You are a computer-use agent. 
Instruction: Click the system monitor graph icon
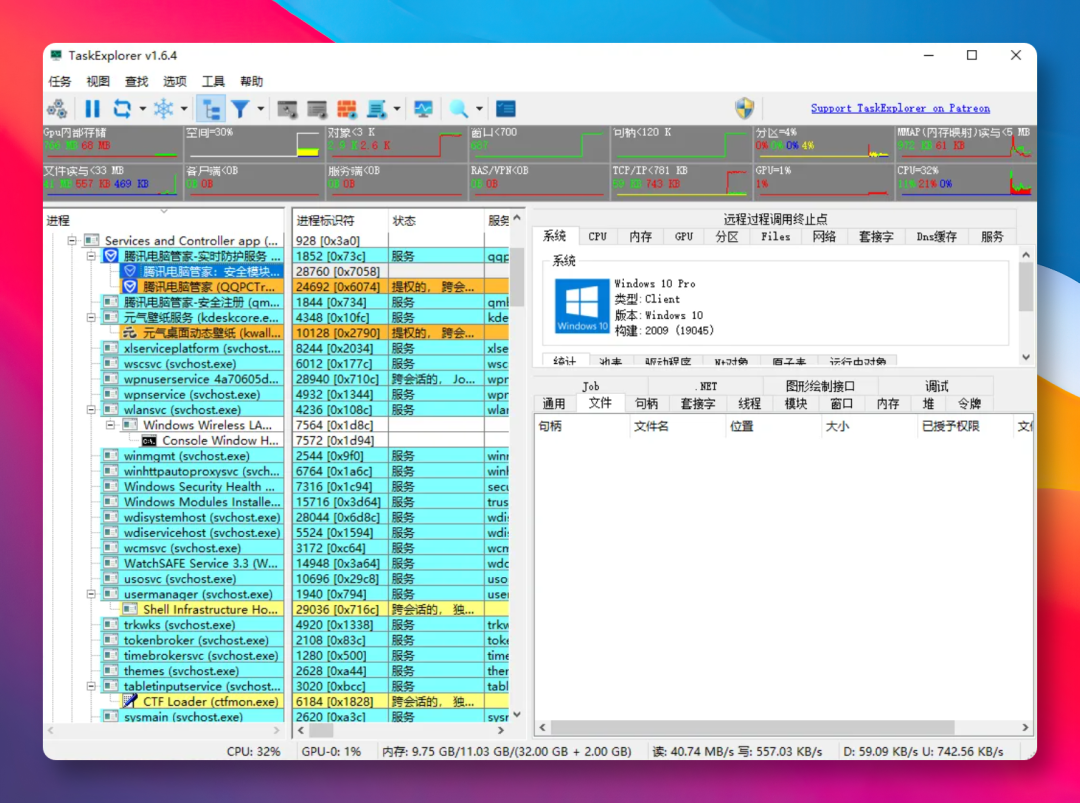[422, 108]
